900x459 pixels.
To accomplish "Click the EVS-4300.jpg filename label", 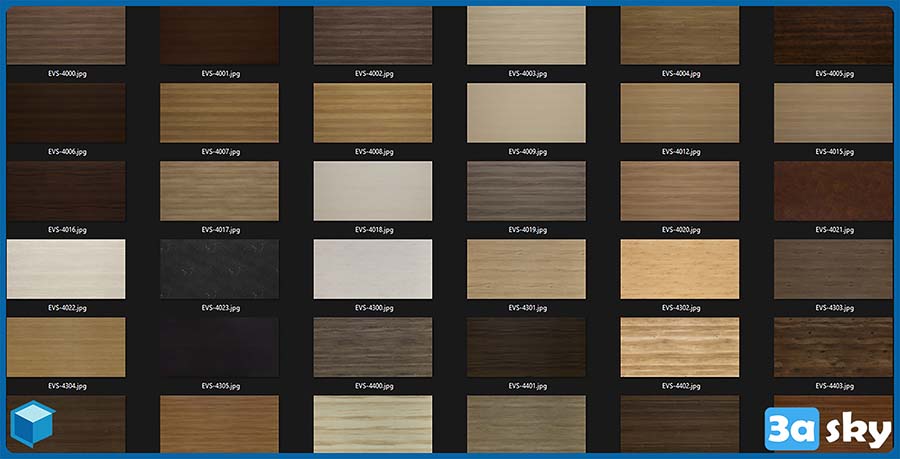I will coord(374,308).
